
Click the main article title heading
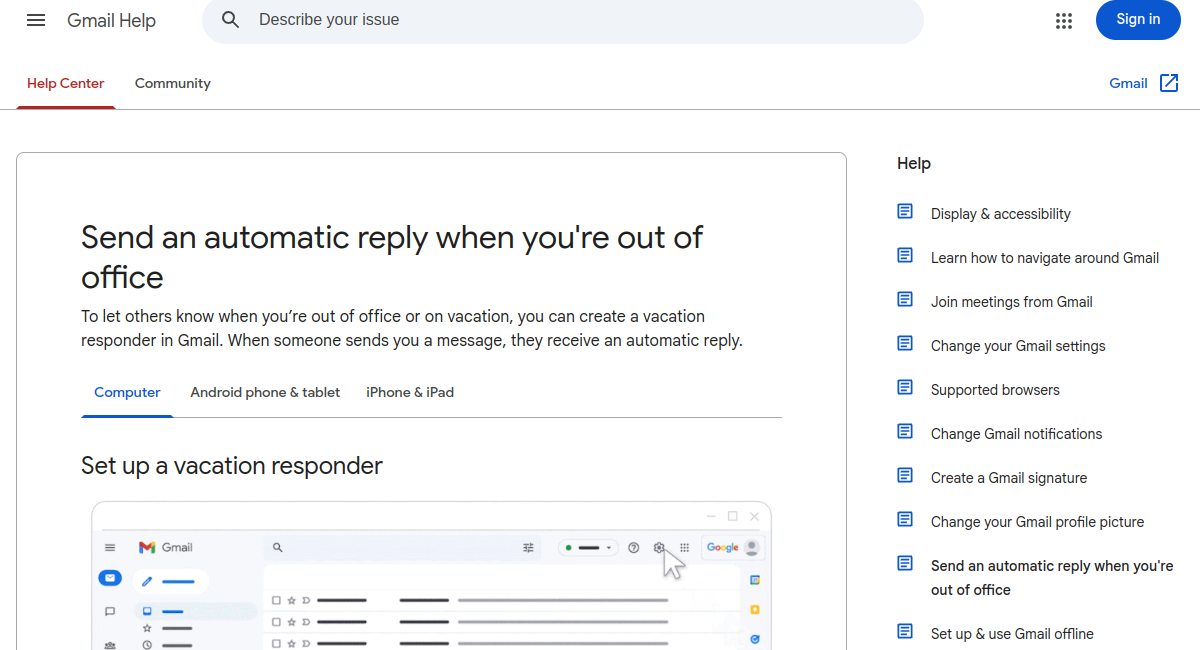click(x=392, y=257)
